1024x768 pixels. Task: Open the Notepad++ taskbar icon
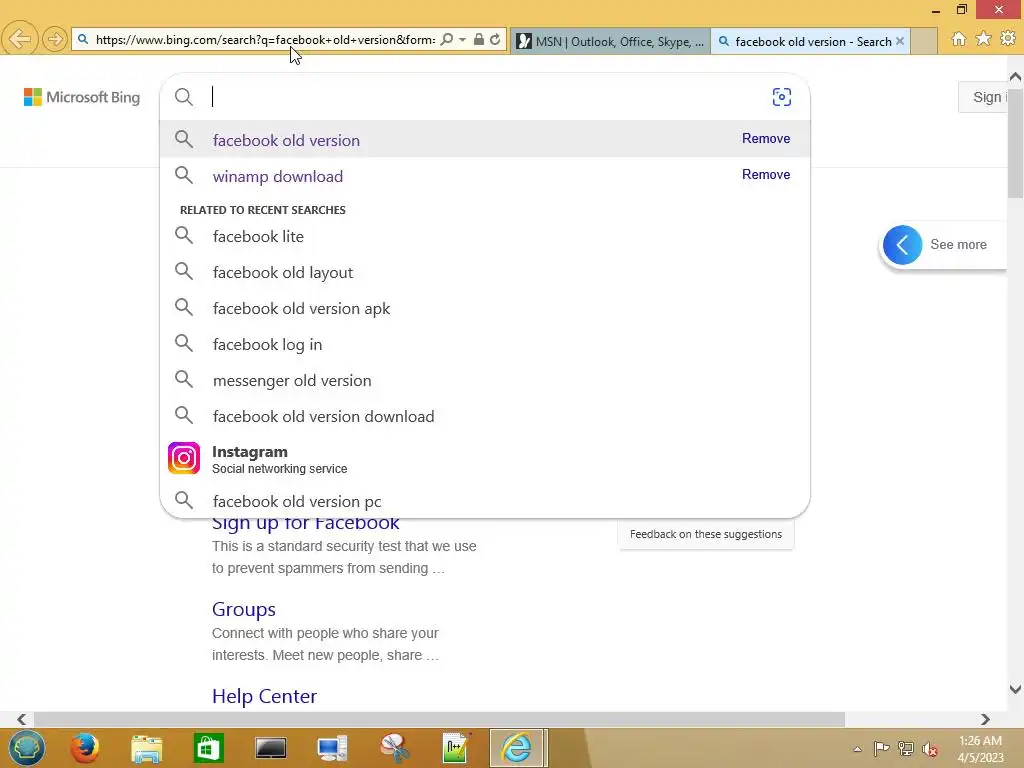(x=456, y=748)
